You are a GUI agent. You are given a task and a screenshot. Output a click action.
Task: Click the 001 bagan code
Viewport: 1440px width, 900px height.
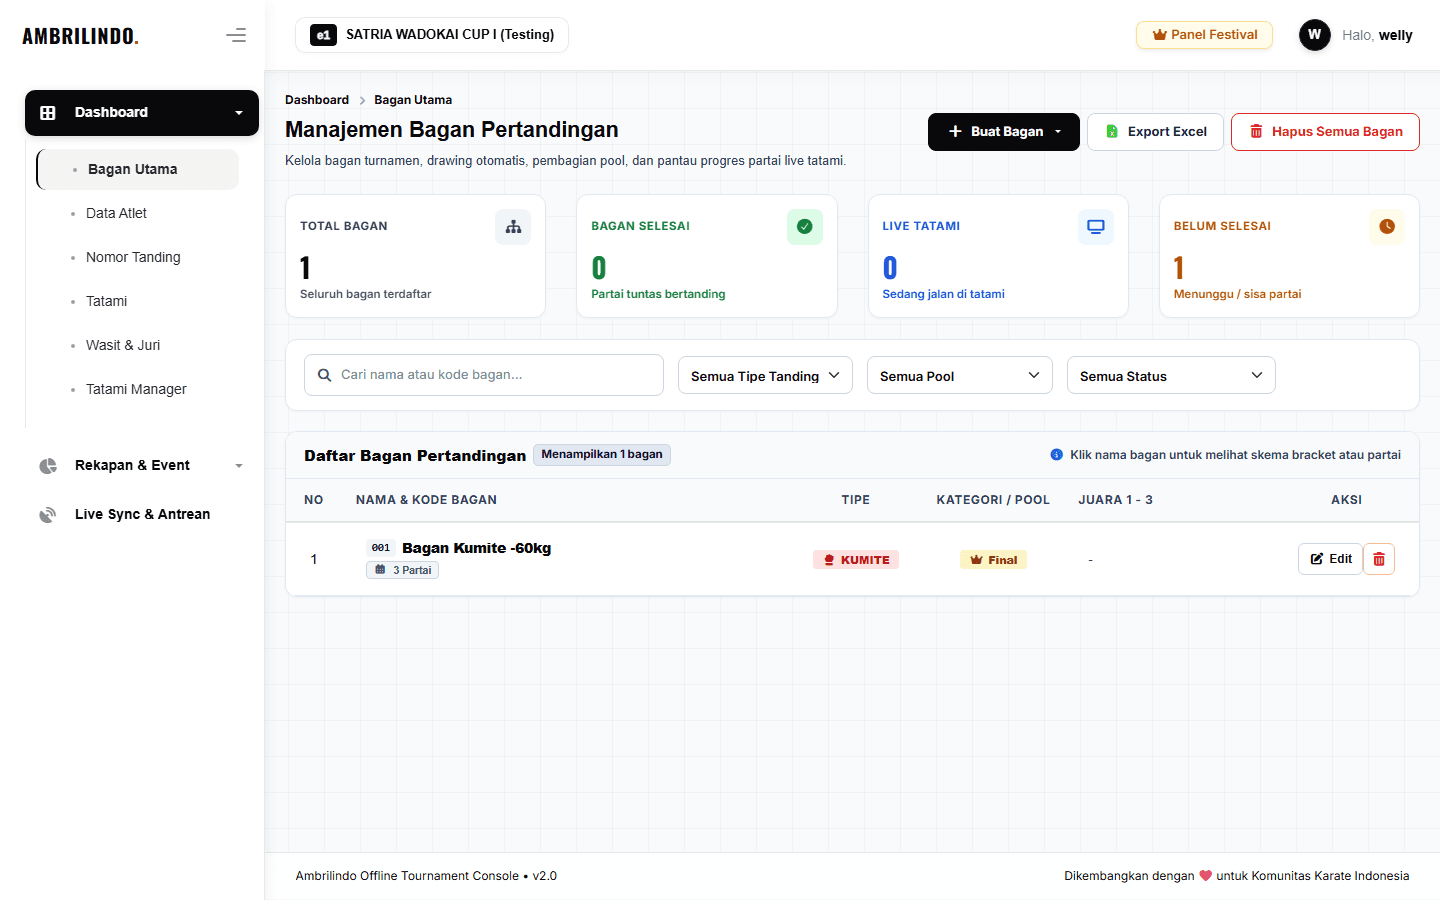(381, 548)
